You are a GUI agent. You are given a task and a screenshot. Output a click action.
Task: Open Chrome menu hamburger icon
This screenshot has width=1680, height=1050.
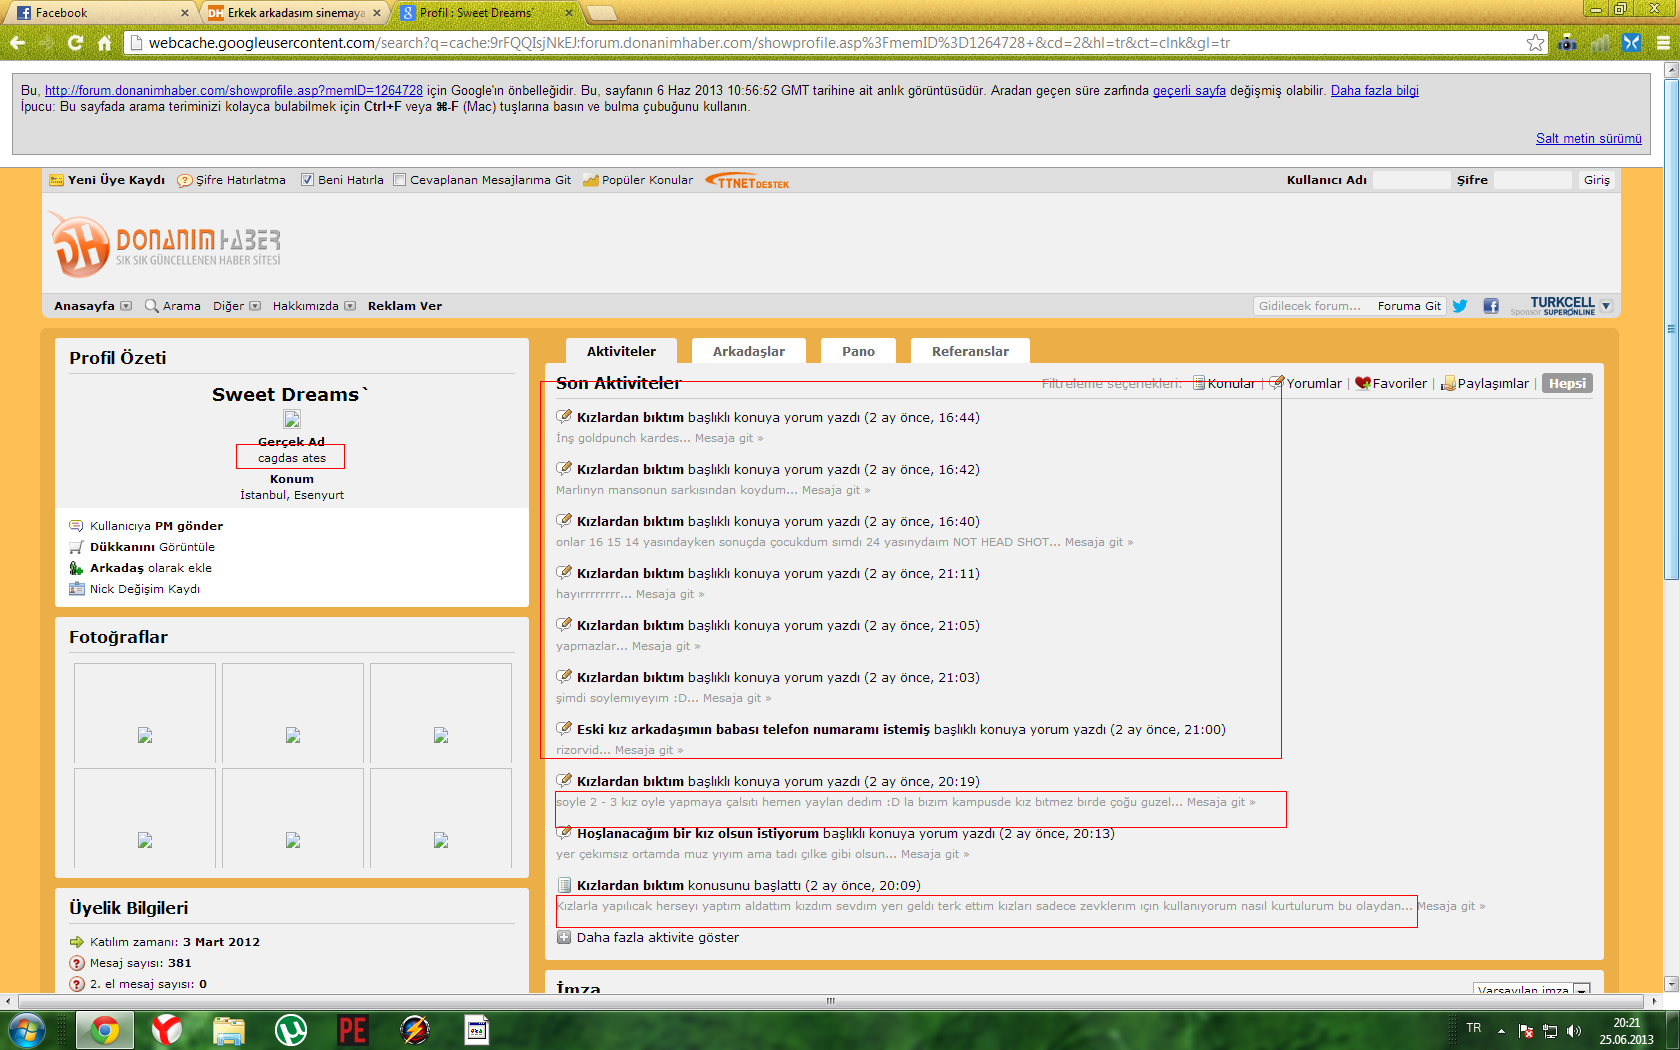point(1663,43)
